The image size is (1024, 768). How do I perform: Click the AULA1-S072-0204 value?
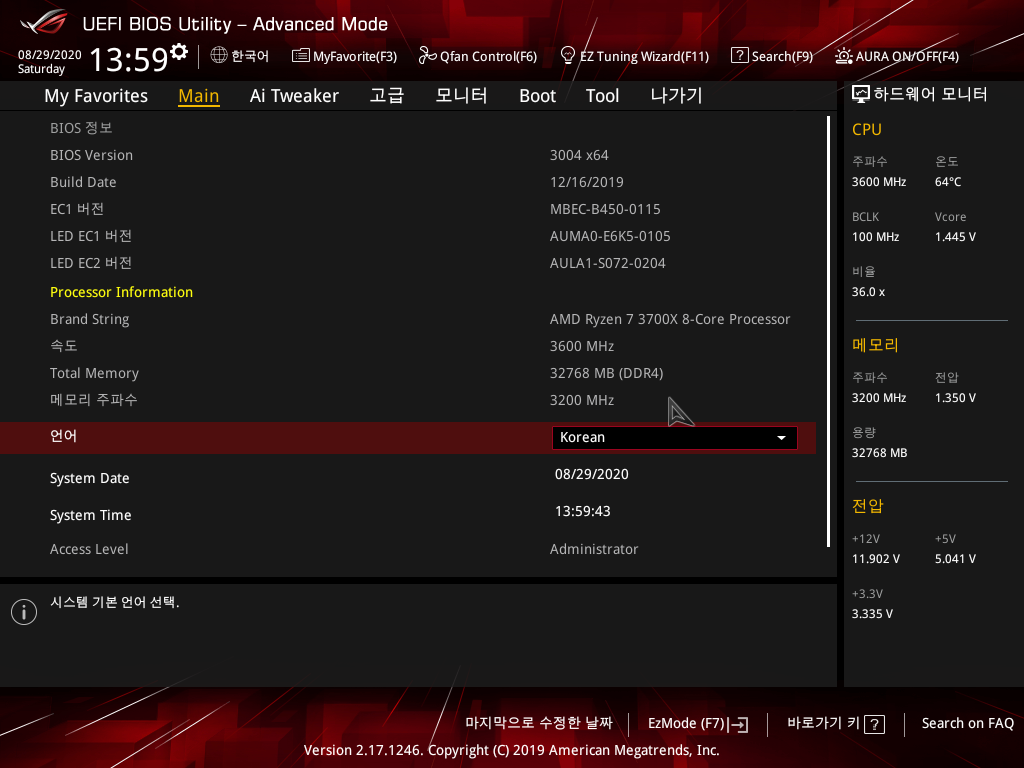(x=607, y=263)
